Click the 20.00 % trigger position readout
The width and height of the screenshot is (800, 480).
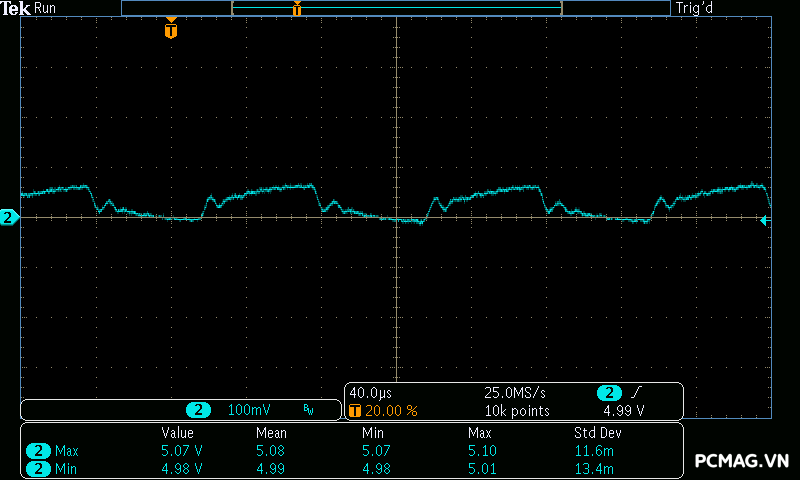390,411
